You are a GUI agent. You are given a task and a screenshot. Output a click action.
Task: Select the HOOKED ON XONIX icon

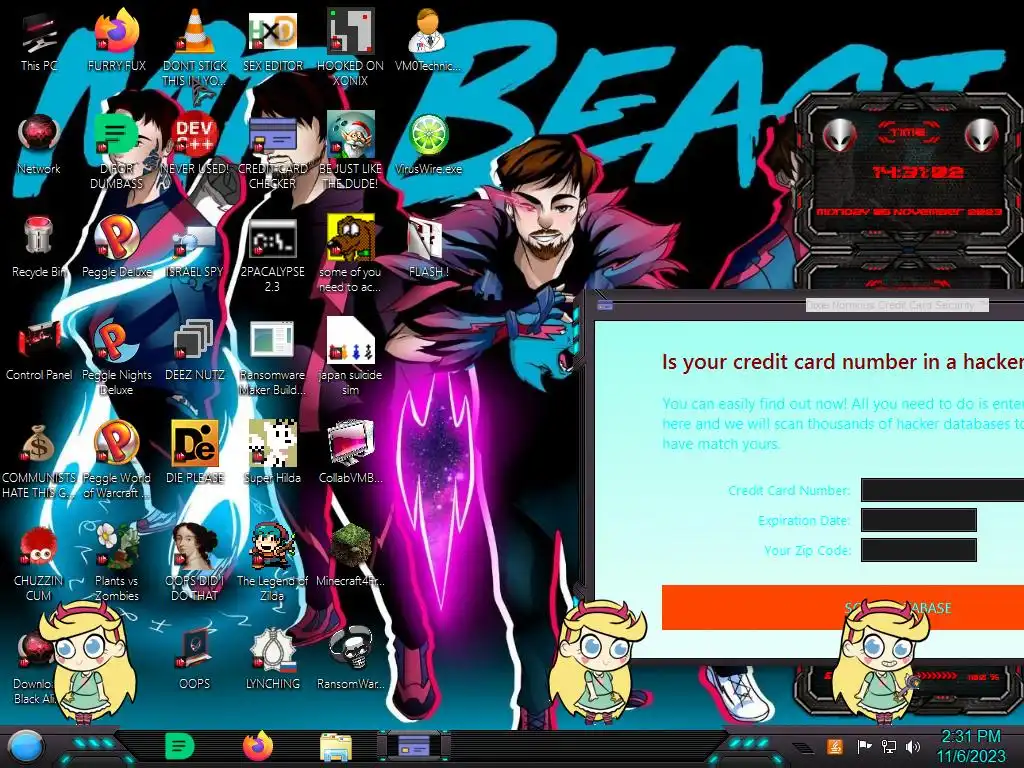350,47
